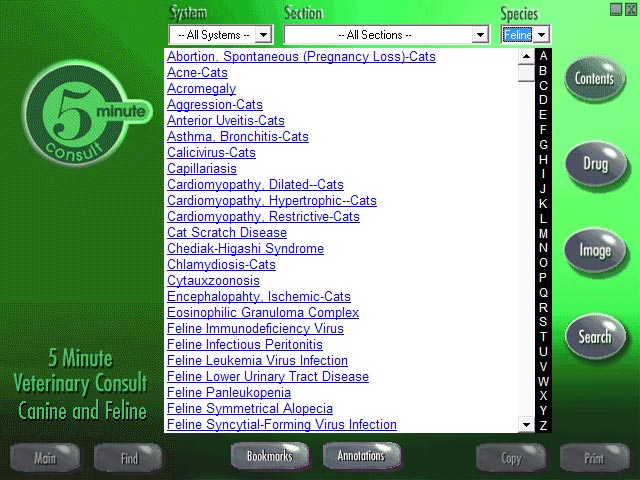Jump to letter M in index

pyautogui.click(x=543, y=233)
